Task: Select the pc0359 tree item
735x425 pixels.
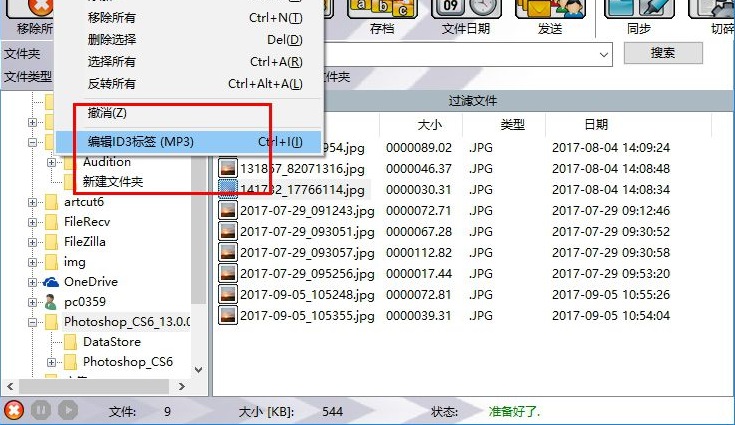Action: (85, 302)
